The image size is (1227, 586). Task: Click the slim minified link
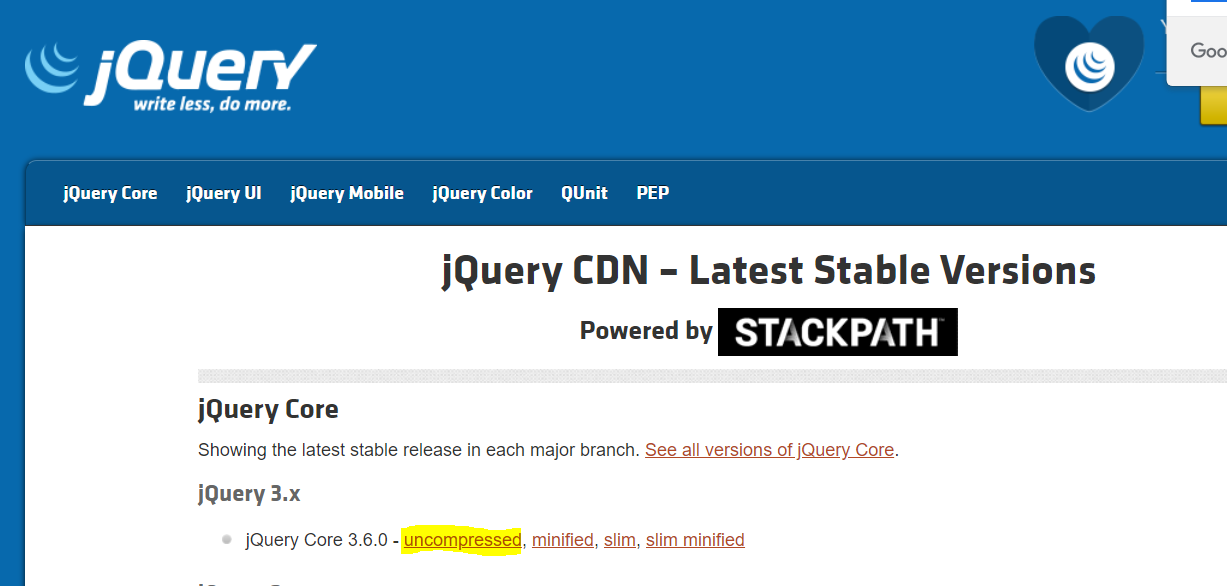coord(695,540)
